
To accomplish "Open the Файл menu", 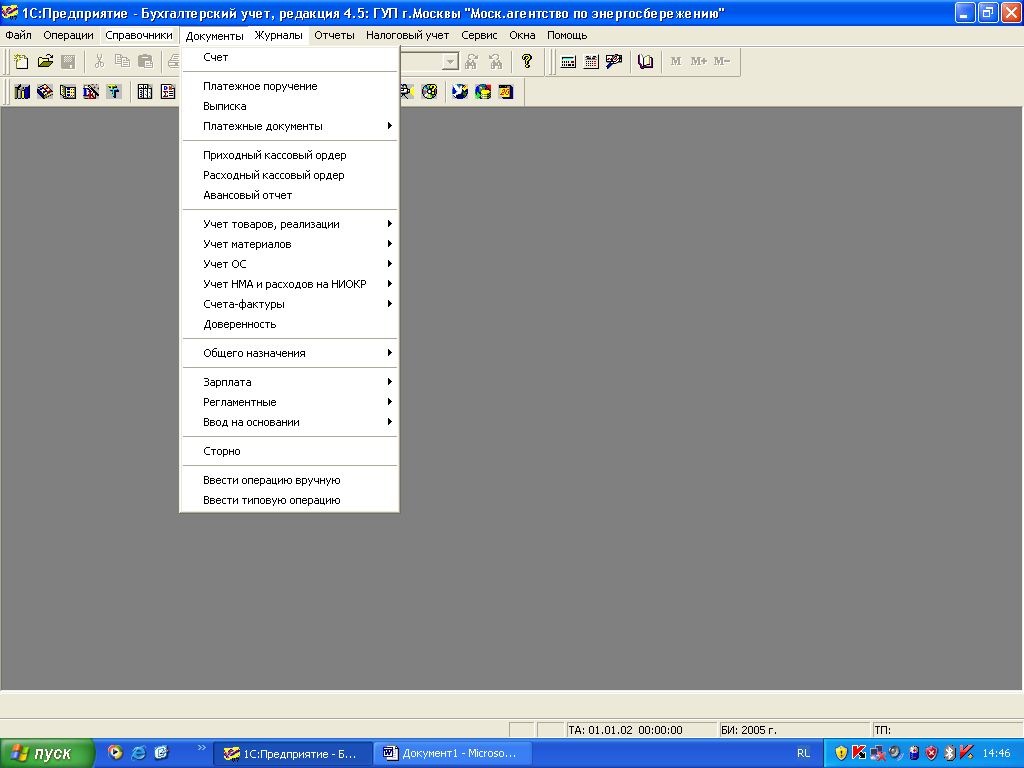I will click(18, 35).
